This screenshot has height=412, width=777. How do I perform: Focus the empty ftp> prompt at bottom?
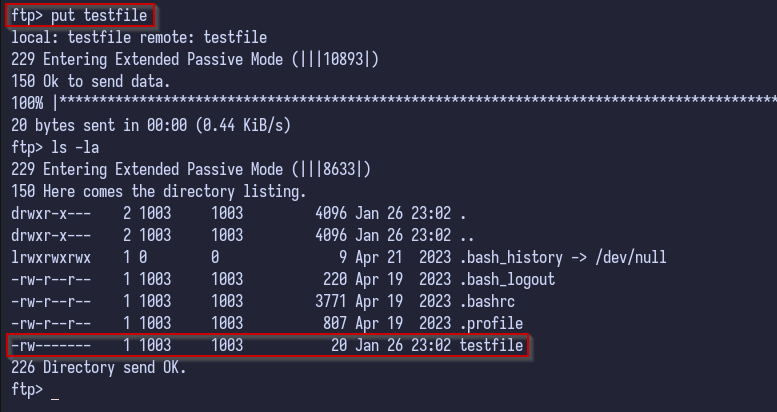coord(54,390)
